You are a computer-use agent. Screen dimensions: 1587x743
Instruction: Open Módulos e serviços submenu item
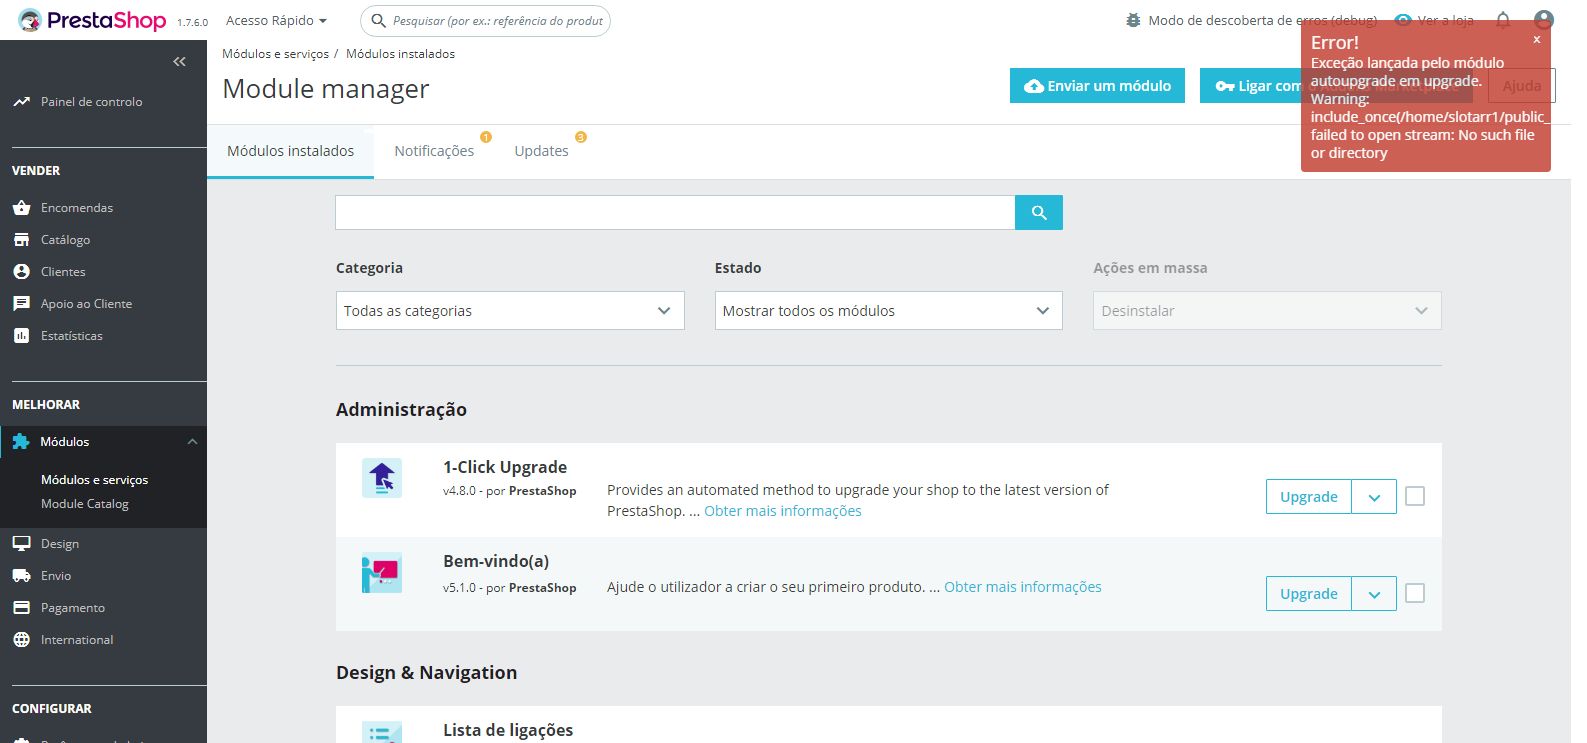94,480
